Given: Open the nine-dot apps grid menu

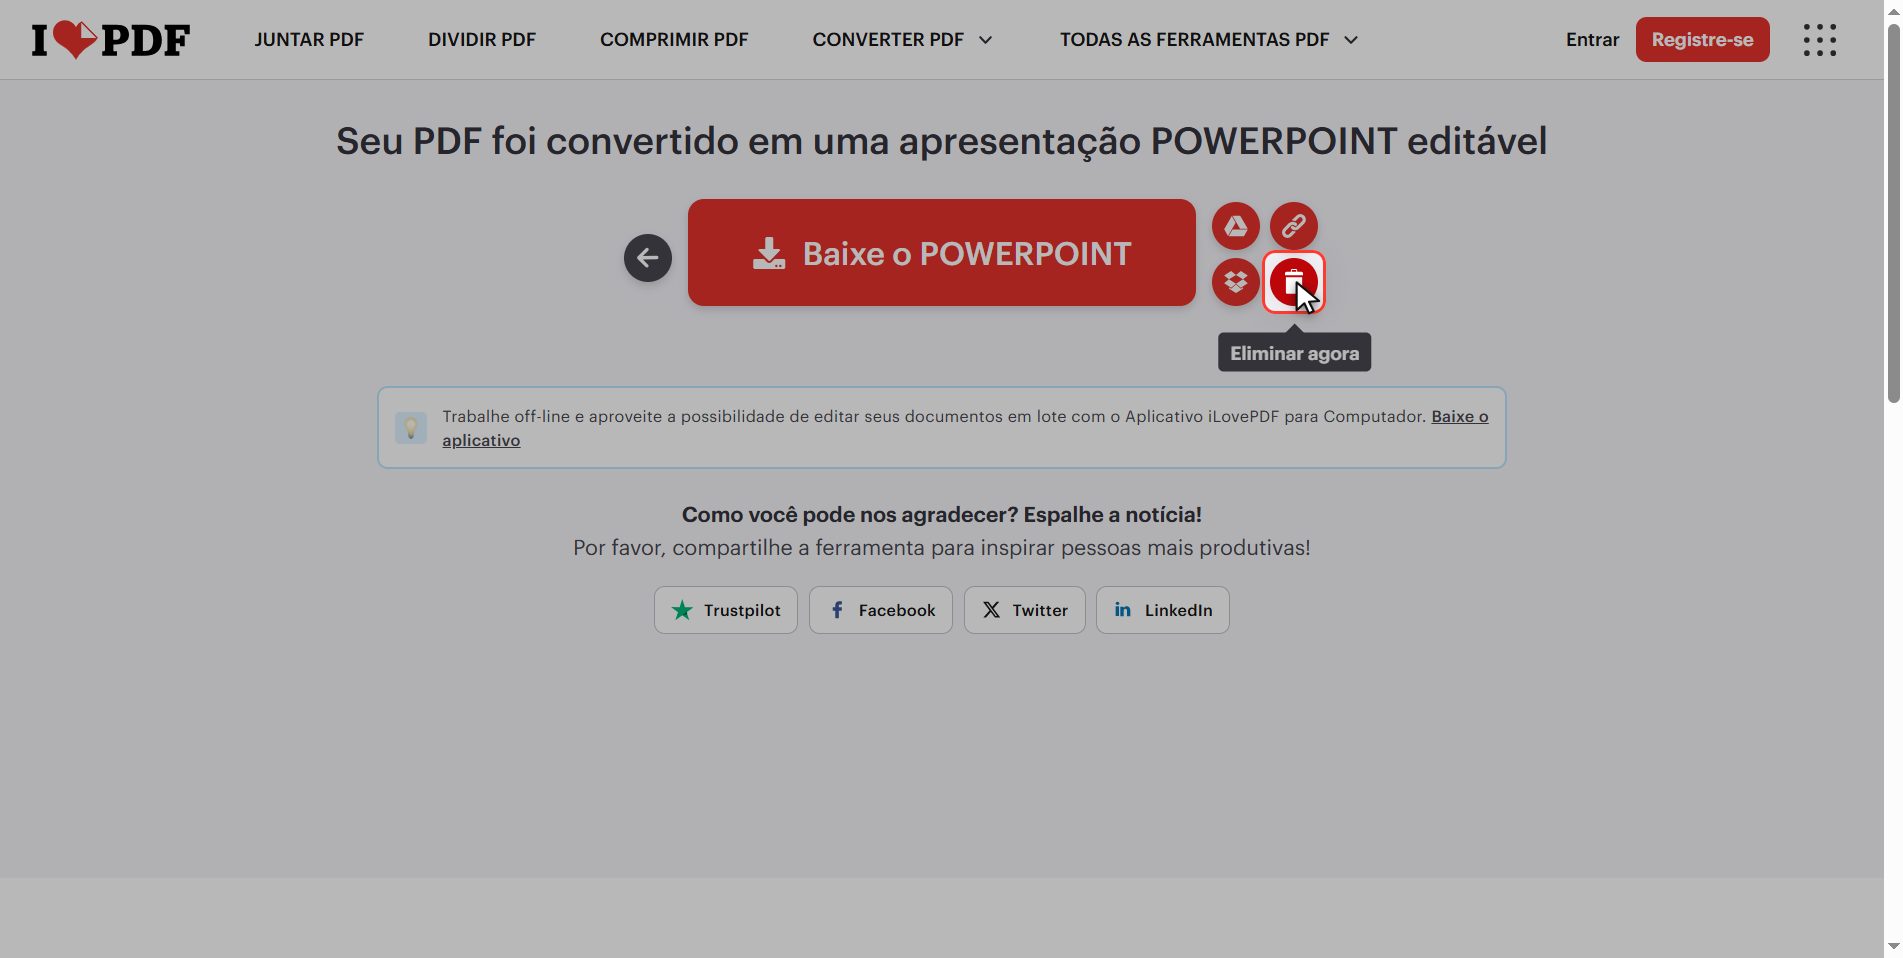Looking at the screenshot, I should click(x=1820, y=40).
